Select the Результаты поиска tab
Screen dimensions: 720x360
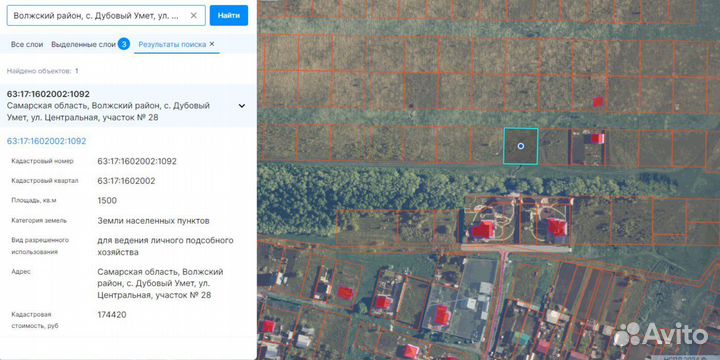[172, 45]
